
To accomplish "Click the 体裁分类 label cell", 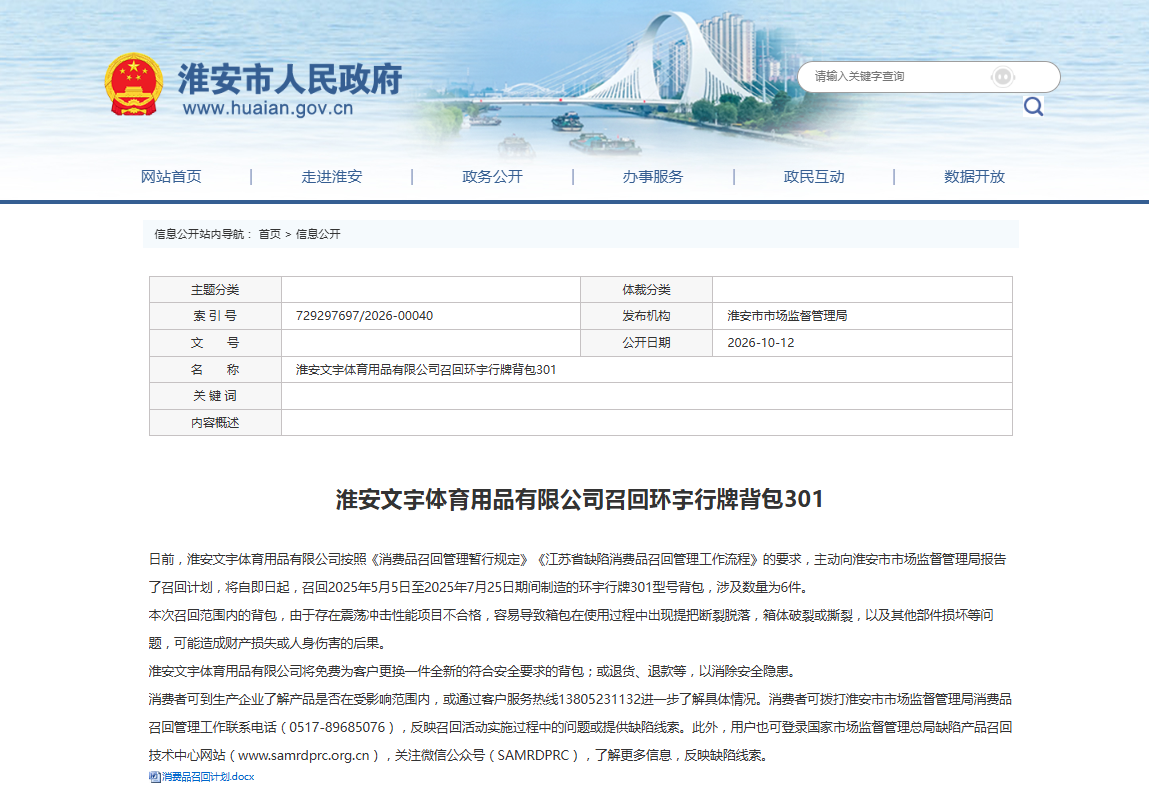I will tap(646, 289).
